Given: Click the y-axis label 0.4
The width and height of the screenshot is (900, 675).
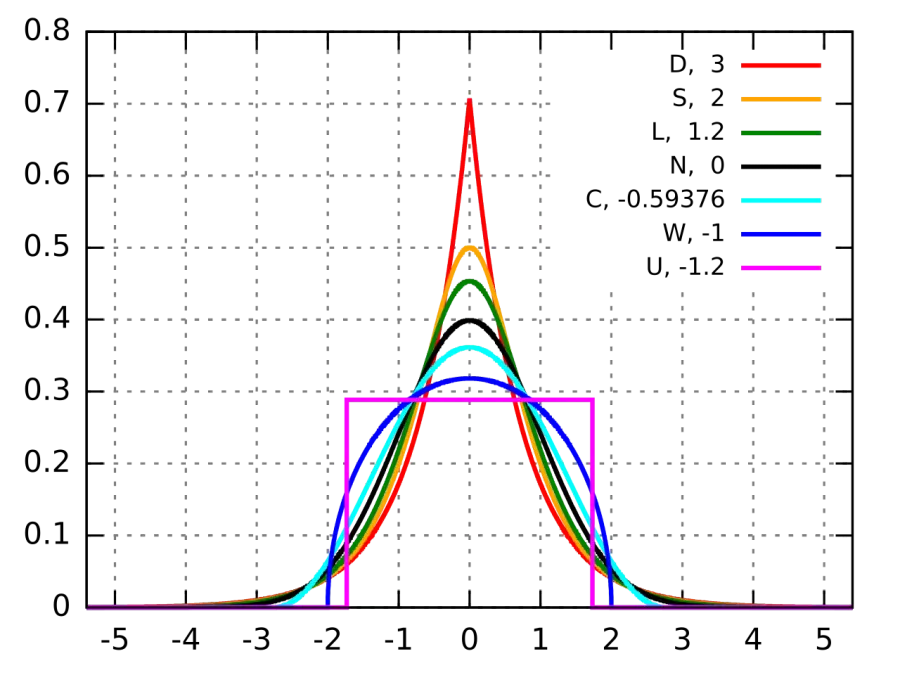Looking at the screenshot, I should point(46,319).
